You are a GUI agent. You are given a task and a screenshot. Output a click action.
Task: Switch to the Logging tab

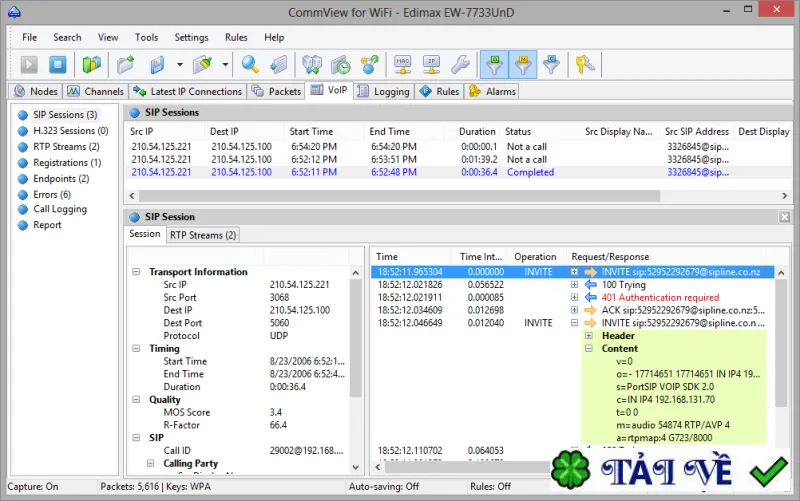(384, 91)
